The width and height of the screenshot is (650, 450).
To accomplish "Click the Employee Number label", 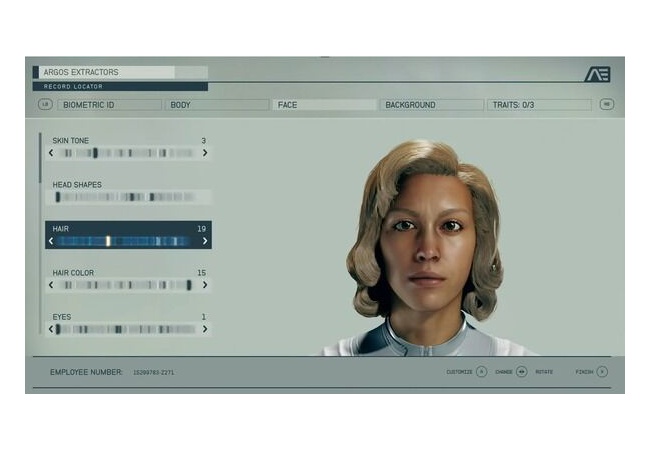I will click(86, 372).
